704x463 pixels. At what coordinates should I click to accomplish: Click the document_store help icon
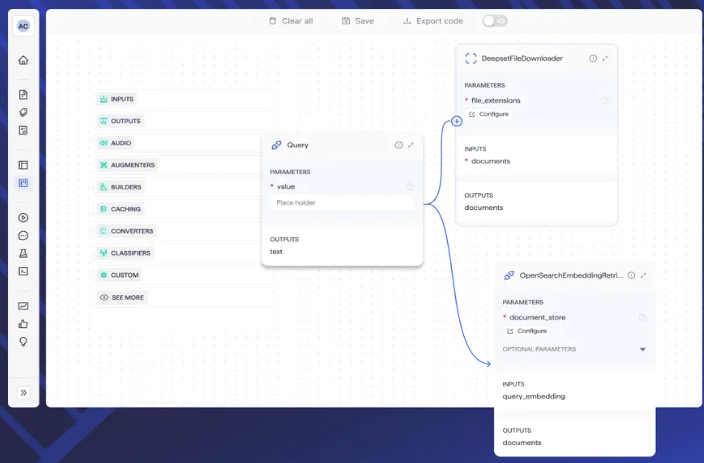642,317
